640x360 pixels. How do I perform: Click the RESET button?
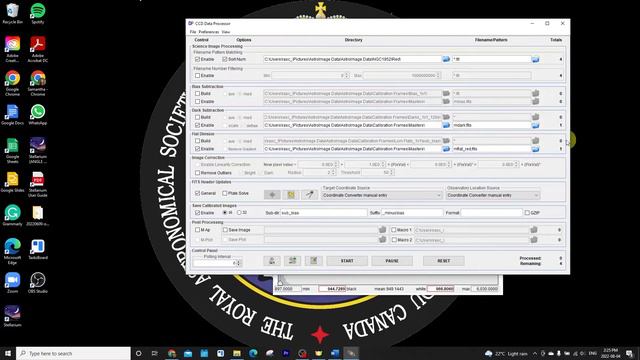pyautogui.click(x=444, y=261)
